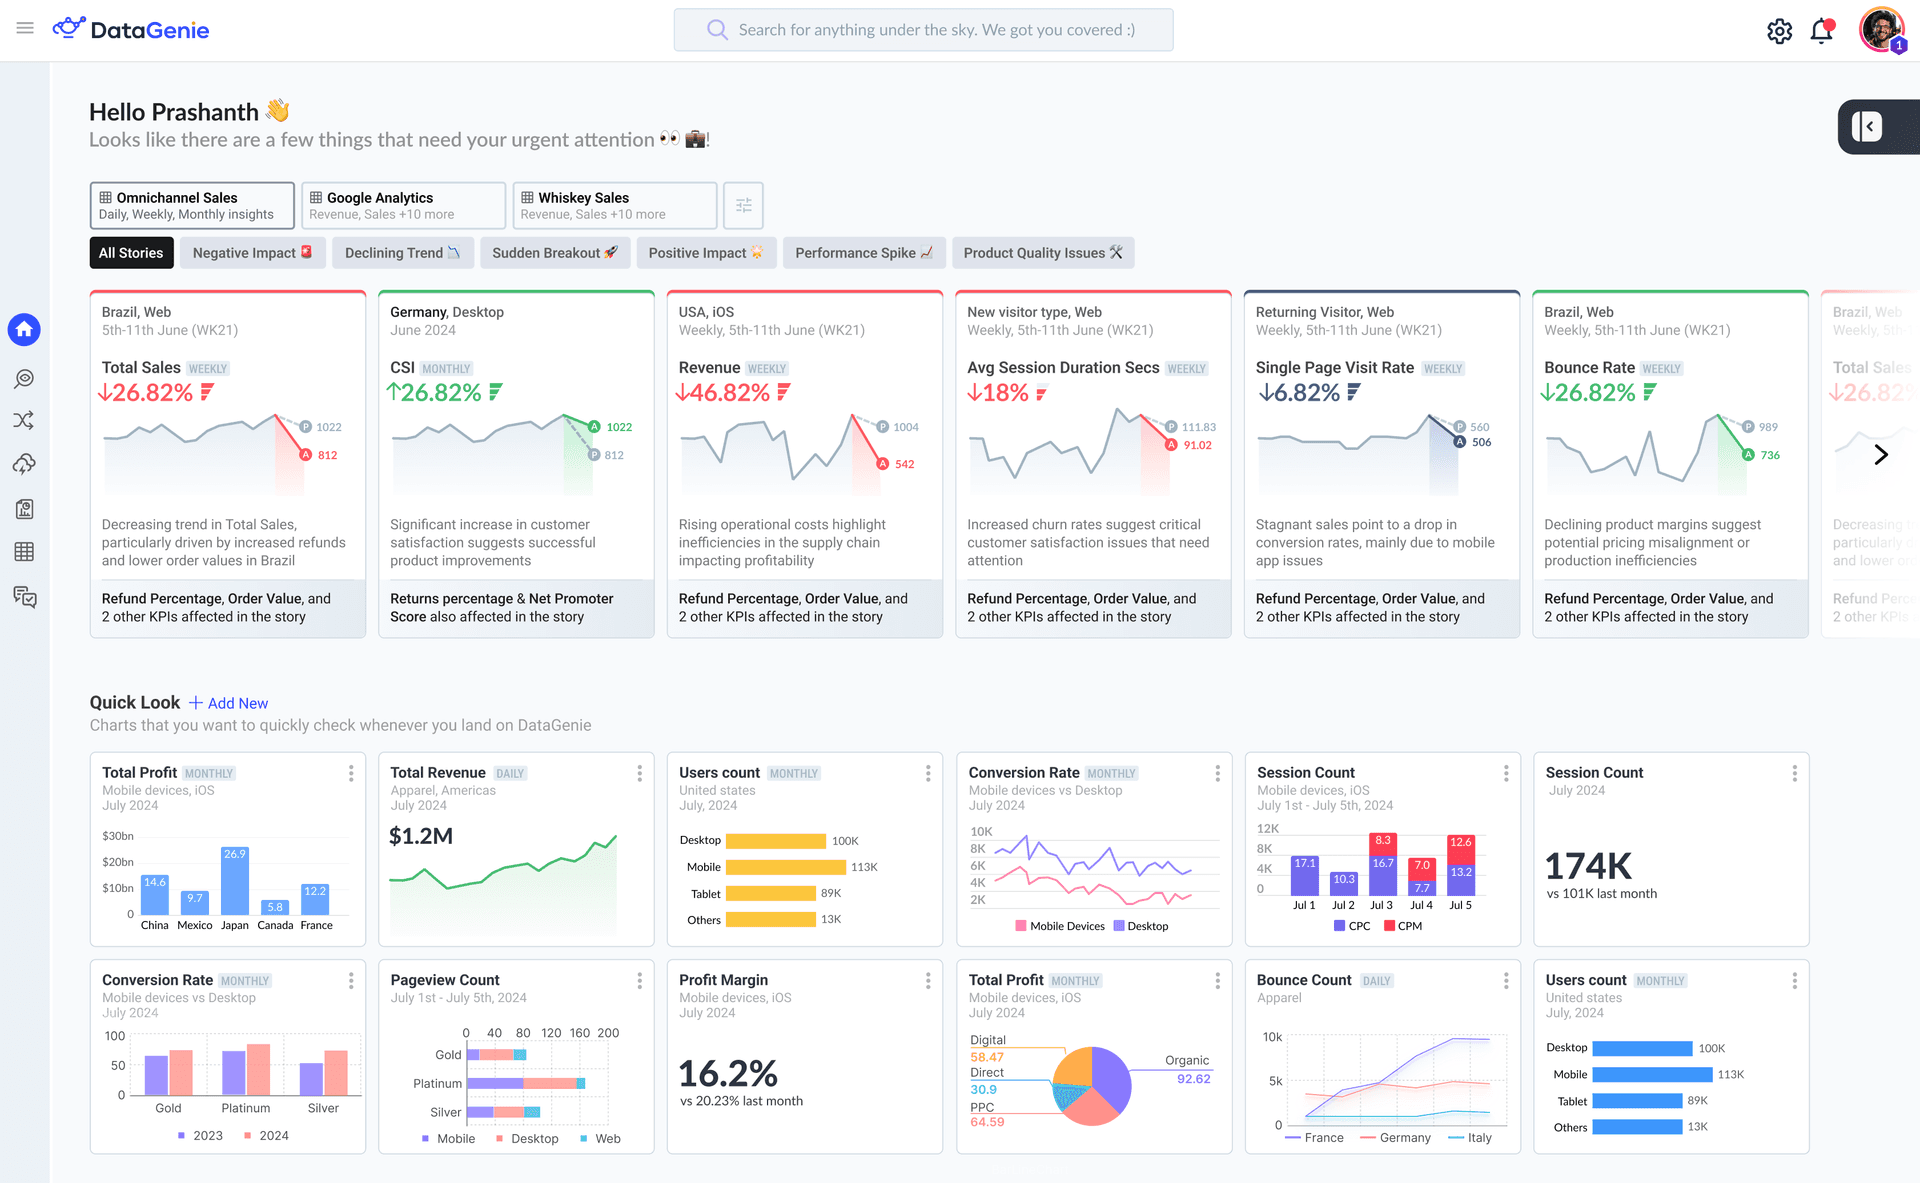Click Add New in Quick Look section

[228, 703]
